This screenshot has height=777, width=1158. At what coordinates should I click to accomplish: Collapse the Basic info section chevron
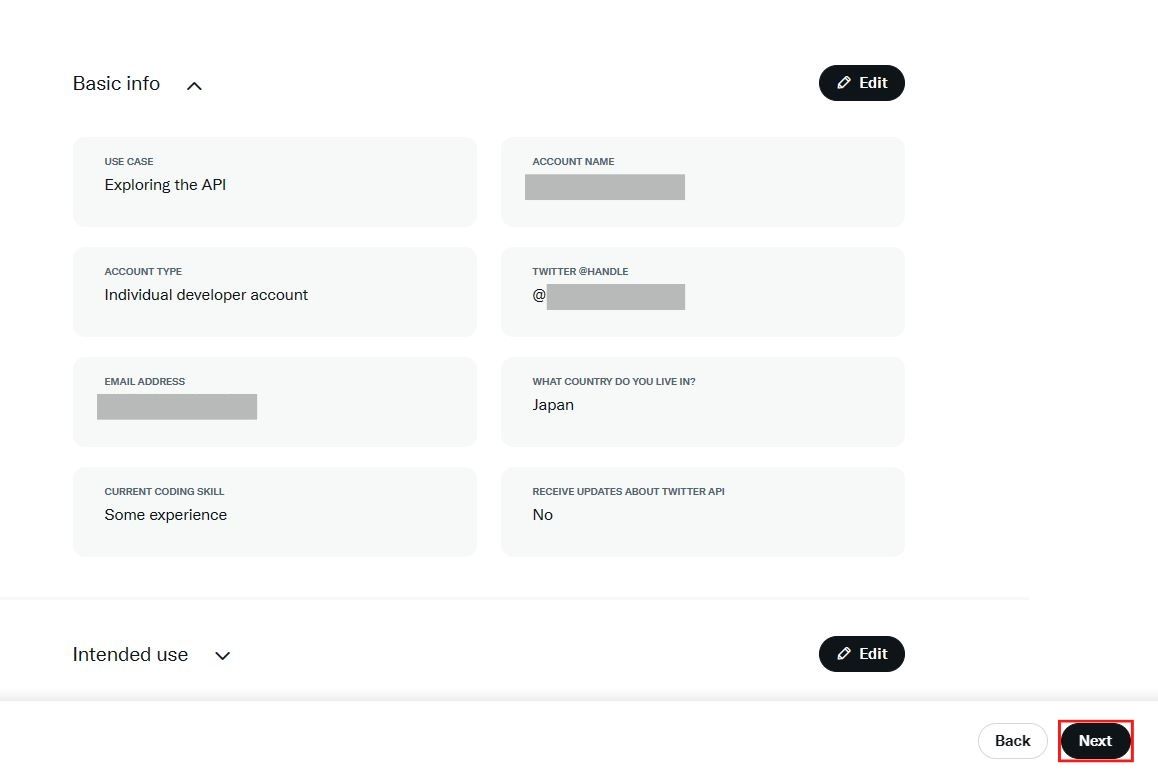[x=194, y=86]
